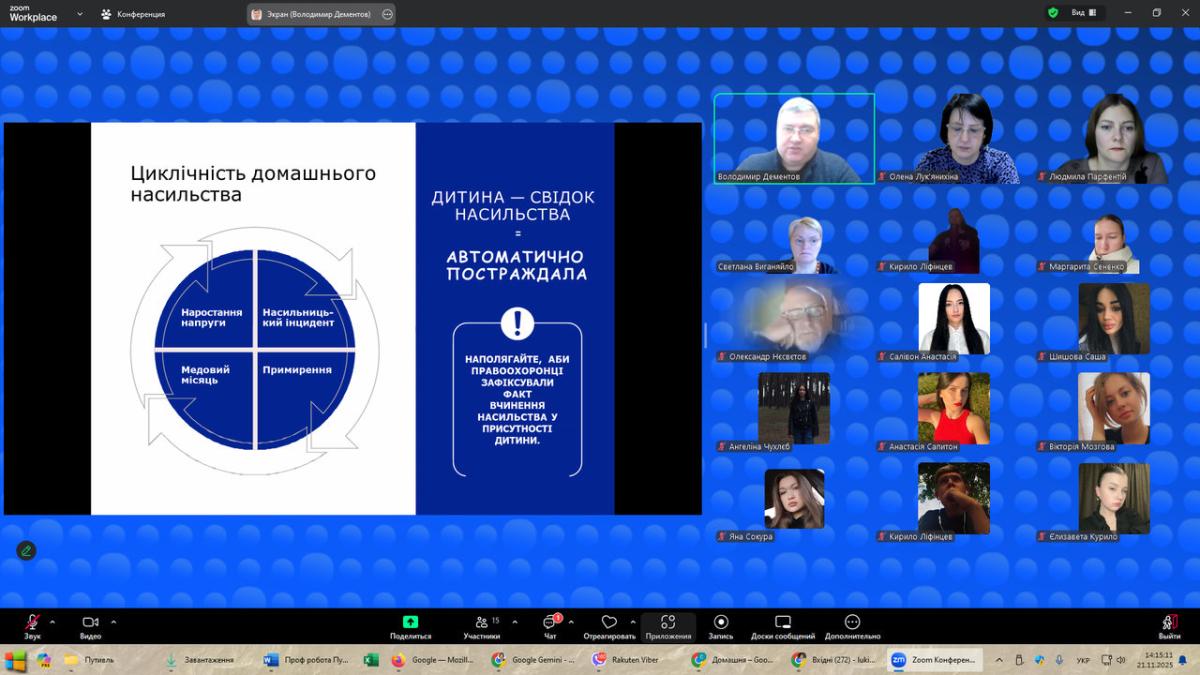This screenshot has width=1200, height=675.
Task: Open the Дополнительно more options menu
Action: click(x=852, y=622)
